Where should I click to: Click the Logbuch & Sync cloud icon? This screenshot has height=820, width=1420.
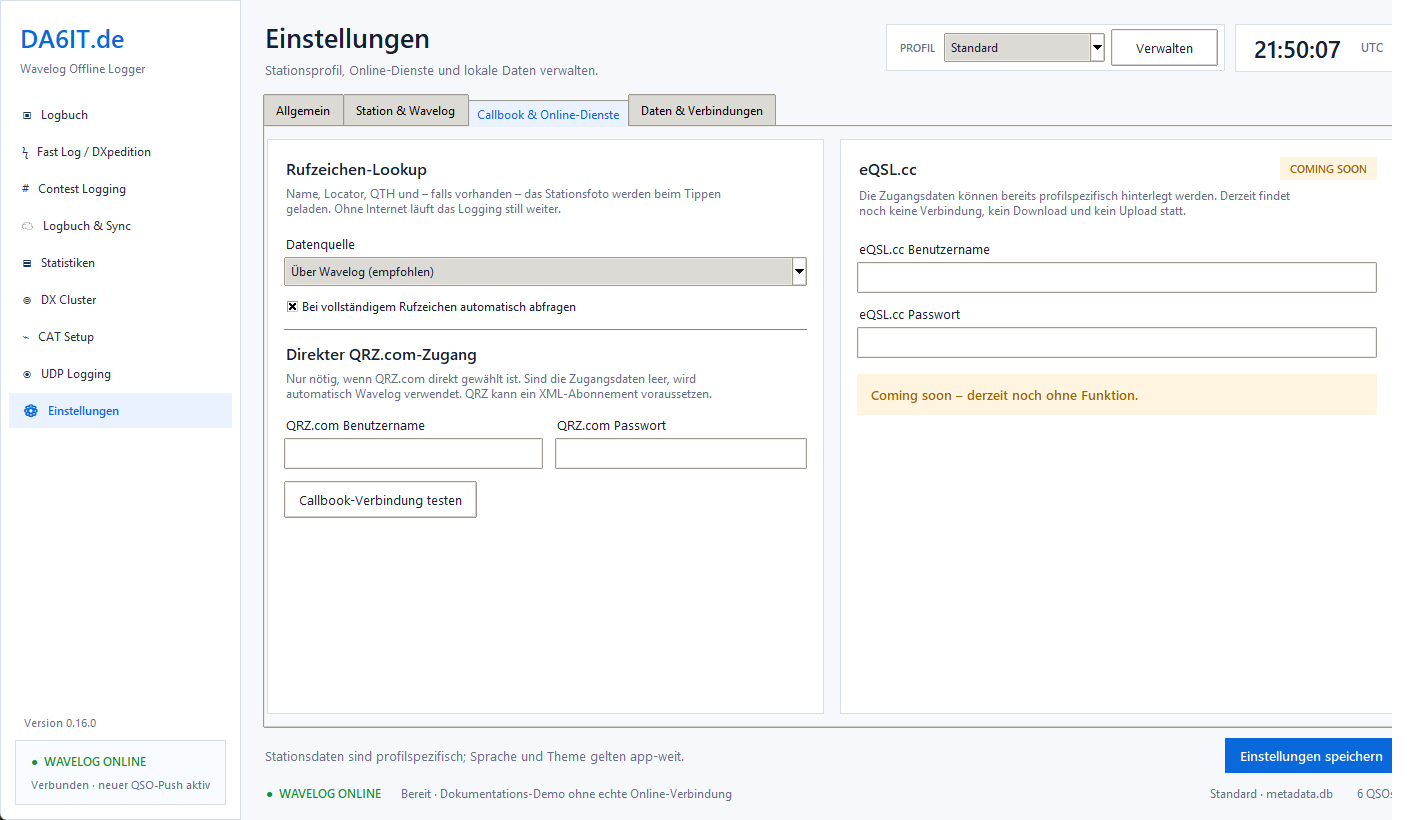point(28,226)
